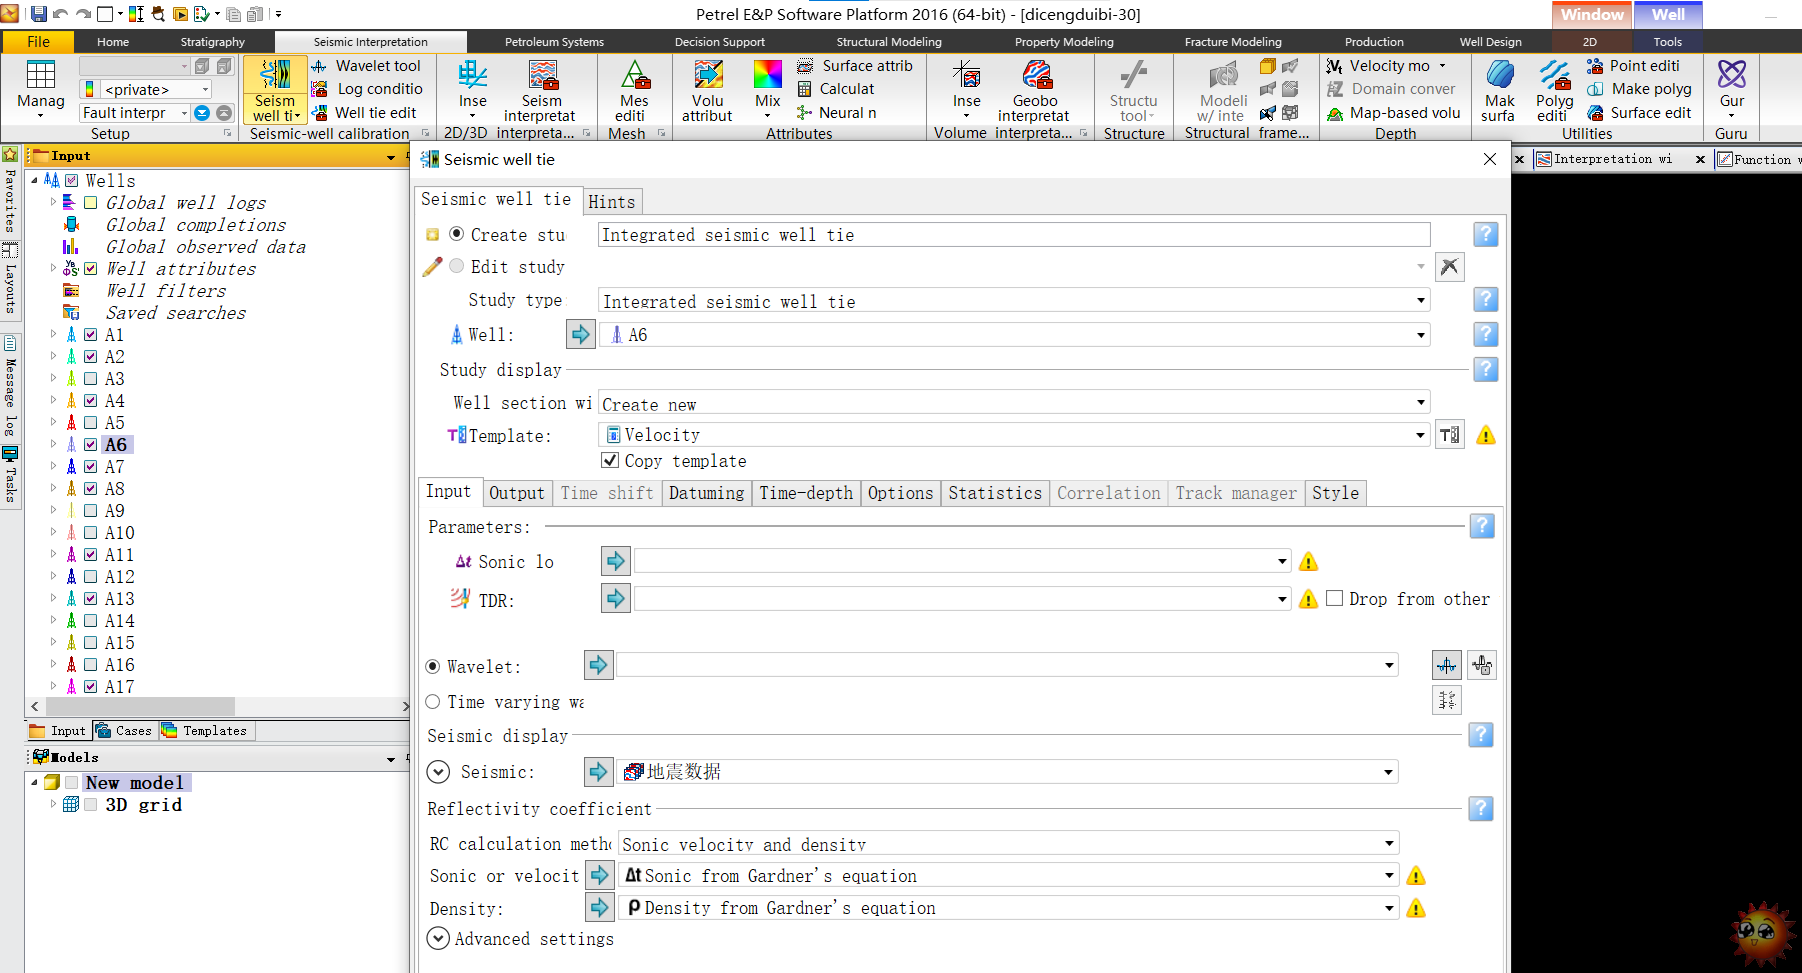Click the blue arrow for Sonic log

(615, 561)
